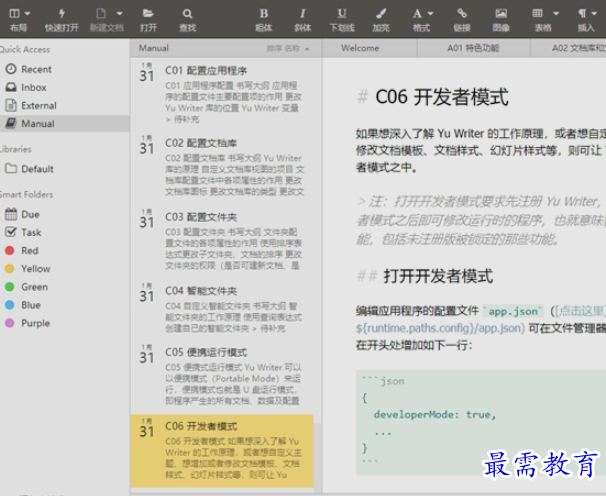Click the Due calendar icon
Viewport: 606px width, 496px height.
tap(11, 214)
